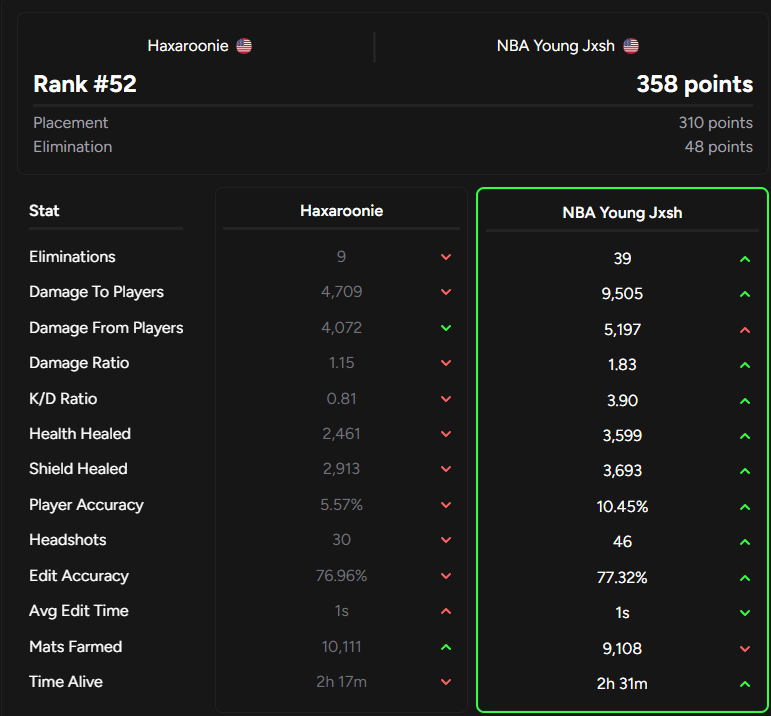Viewport: 771px width, 716px height.
Task: Click red down arrow for NBA Young Jxsh Mats Farmed
Action: click(745, 649)
